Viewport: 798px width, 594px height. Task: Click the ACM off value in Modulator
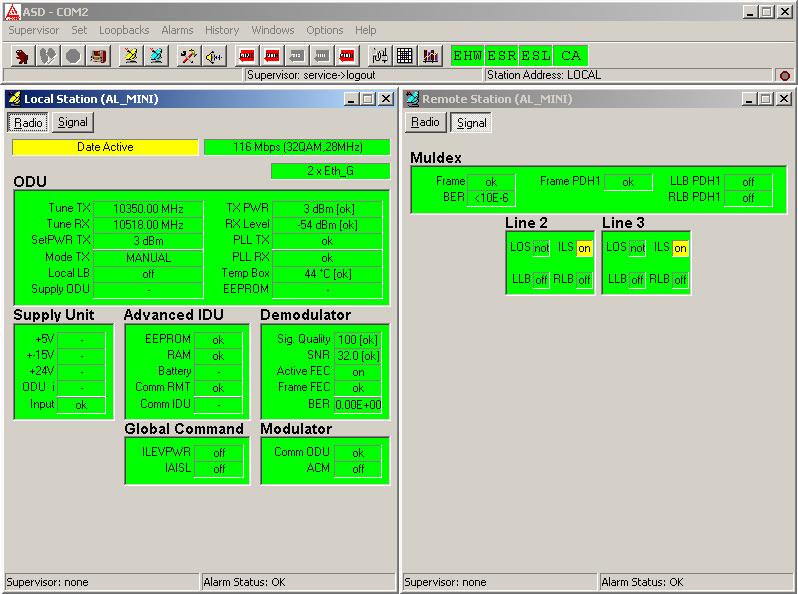[358, 469]
